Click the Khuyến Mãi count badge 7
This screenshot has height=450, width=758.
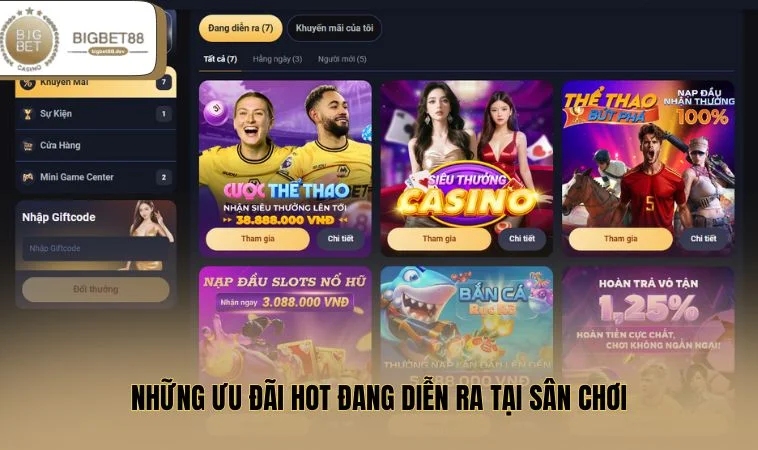[x=163, y=82]
